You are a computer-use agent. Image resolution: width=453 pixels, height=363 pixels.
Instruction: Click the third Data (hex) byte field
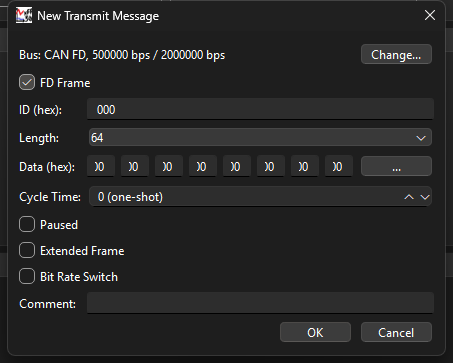point(169,166)
